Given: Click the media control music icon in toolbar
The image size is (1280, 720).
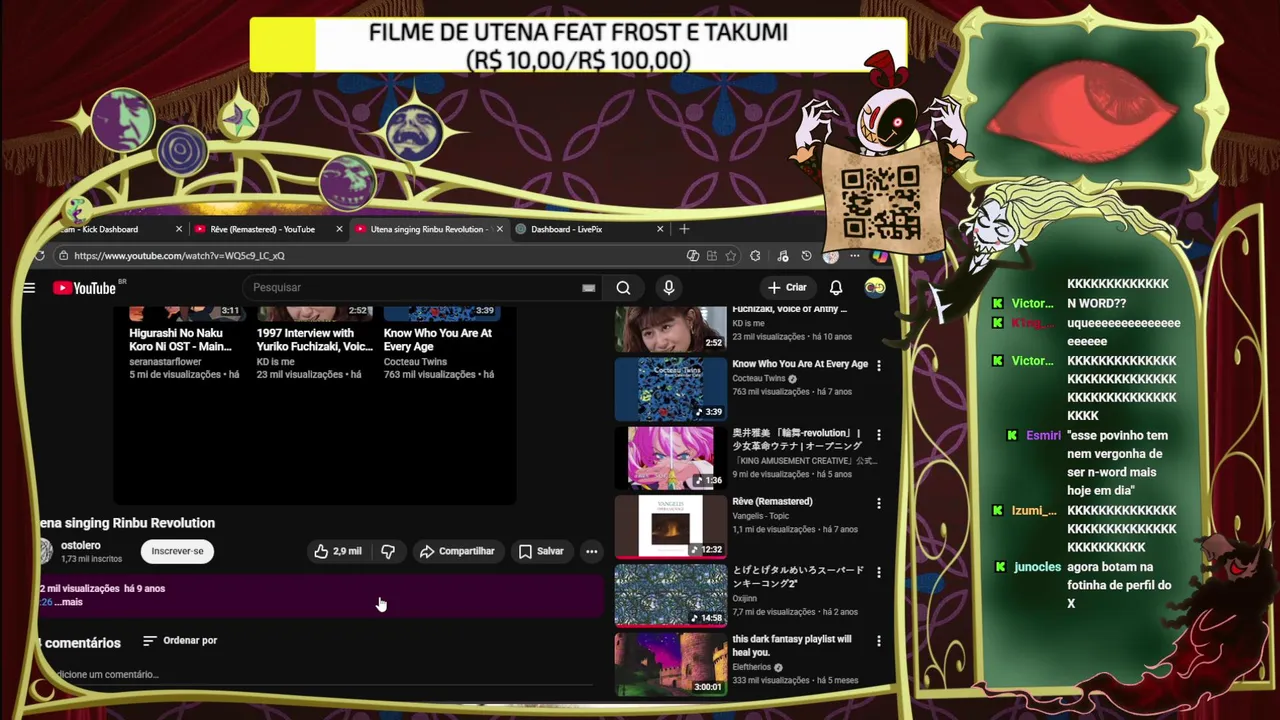Looking at the screenshot, I should (x=782, y=256).
